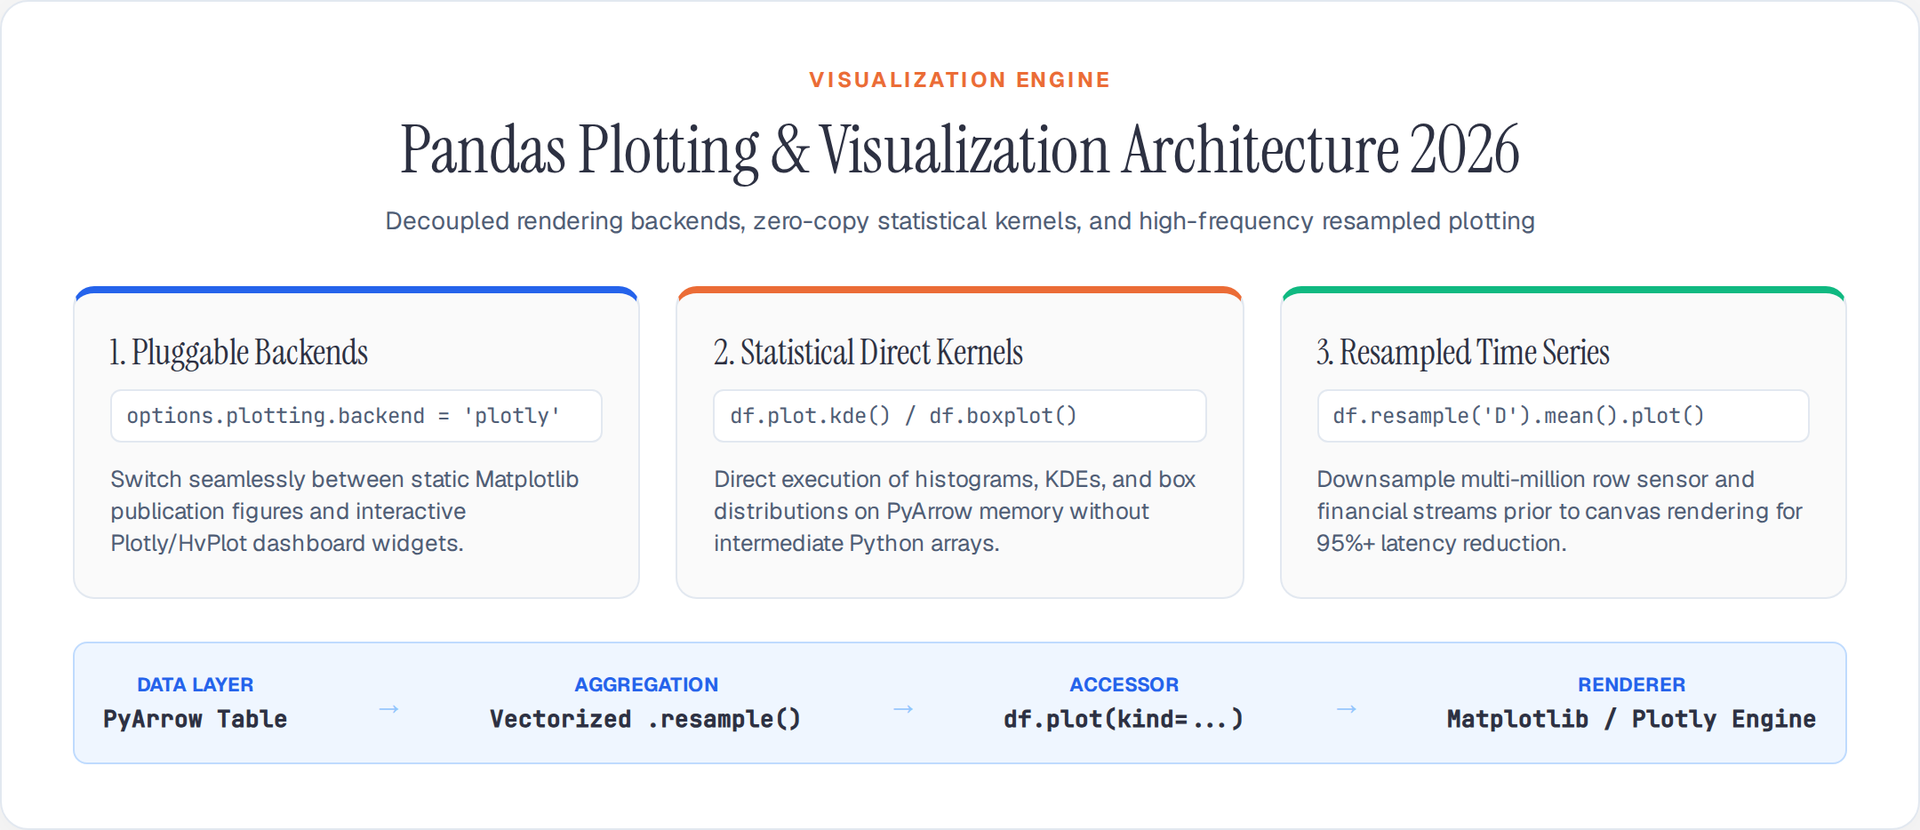Click the 'VISUALIZATION ENGINE' eyebrow label
The height and width of the screenshot is (830, 1920).
[960, 80]
